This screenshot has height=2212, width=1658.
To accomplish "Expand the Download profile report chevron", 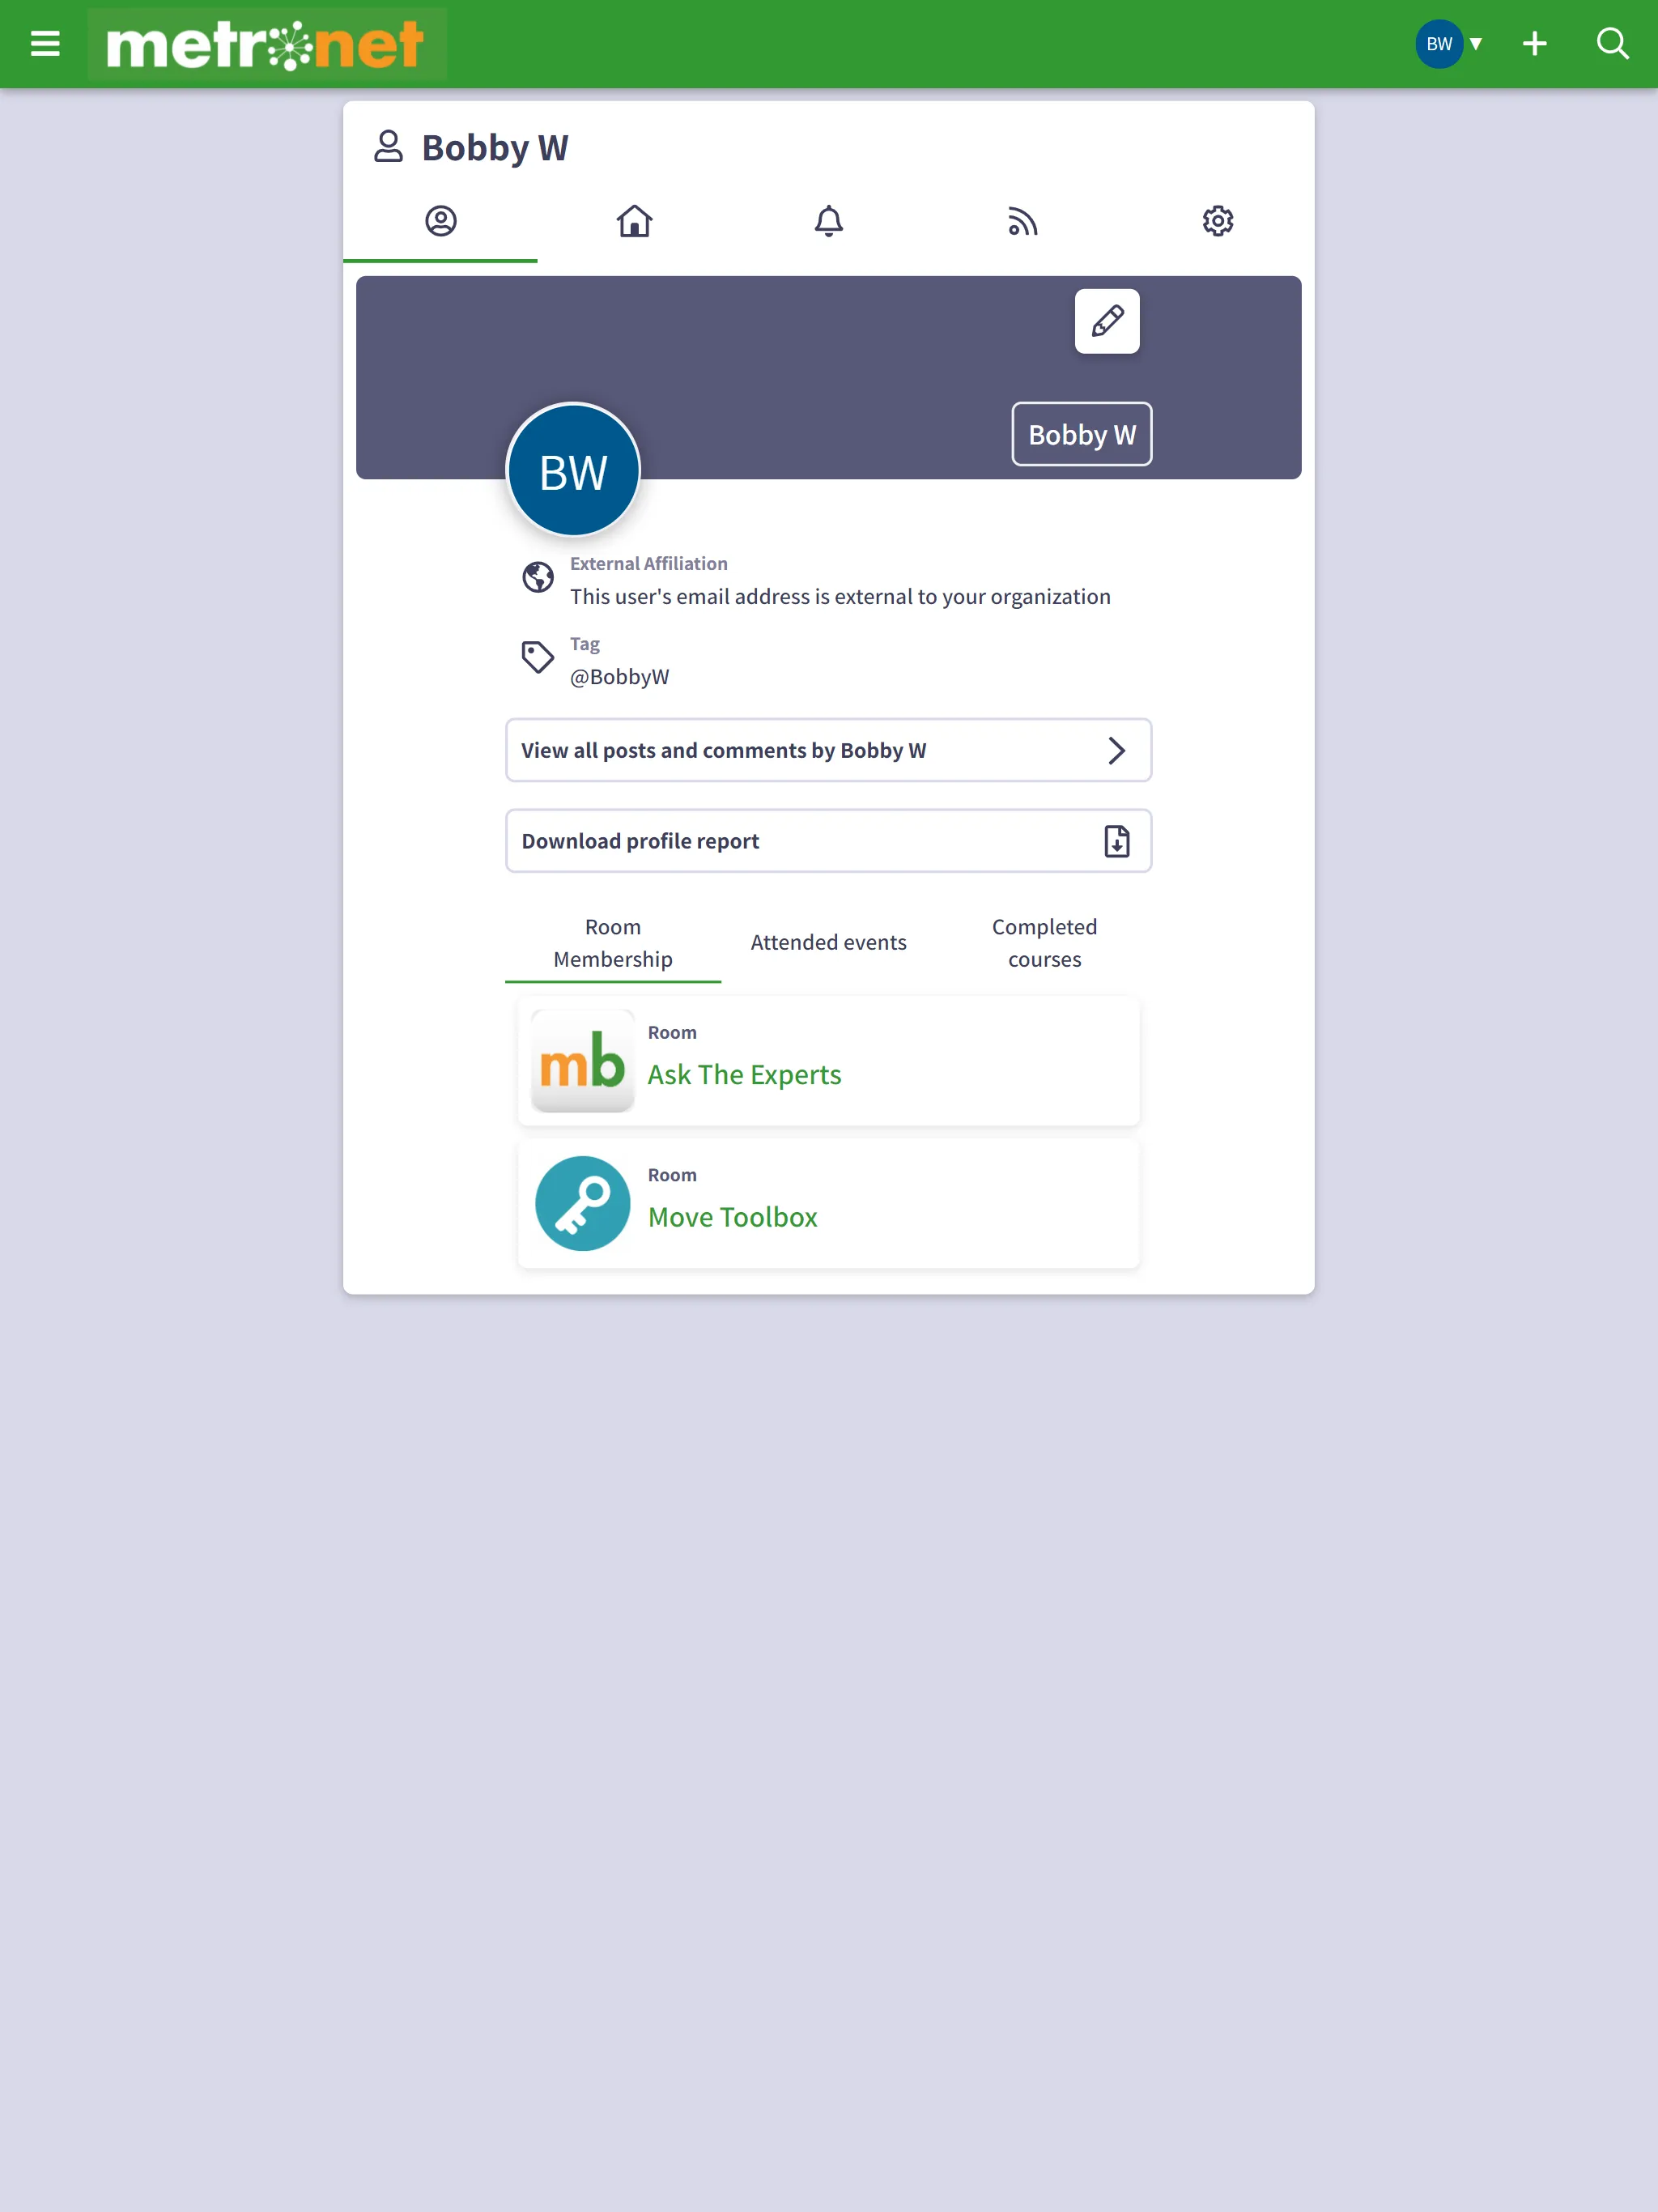I will tap(1116, 841).
